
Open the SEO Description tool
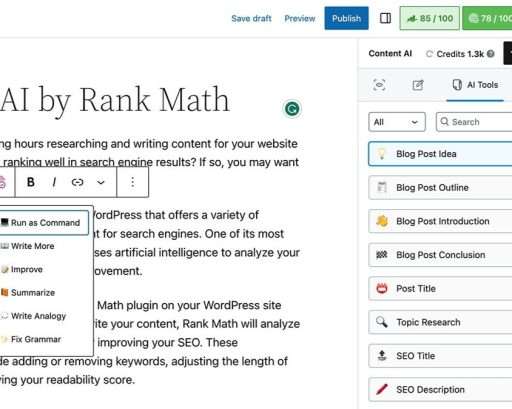440,390
